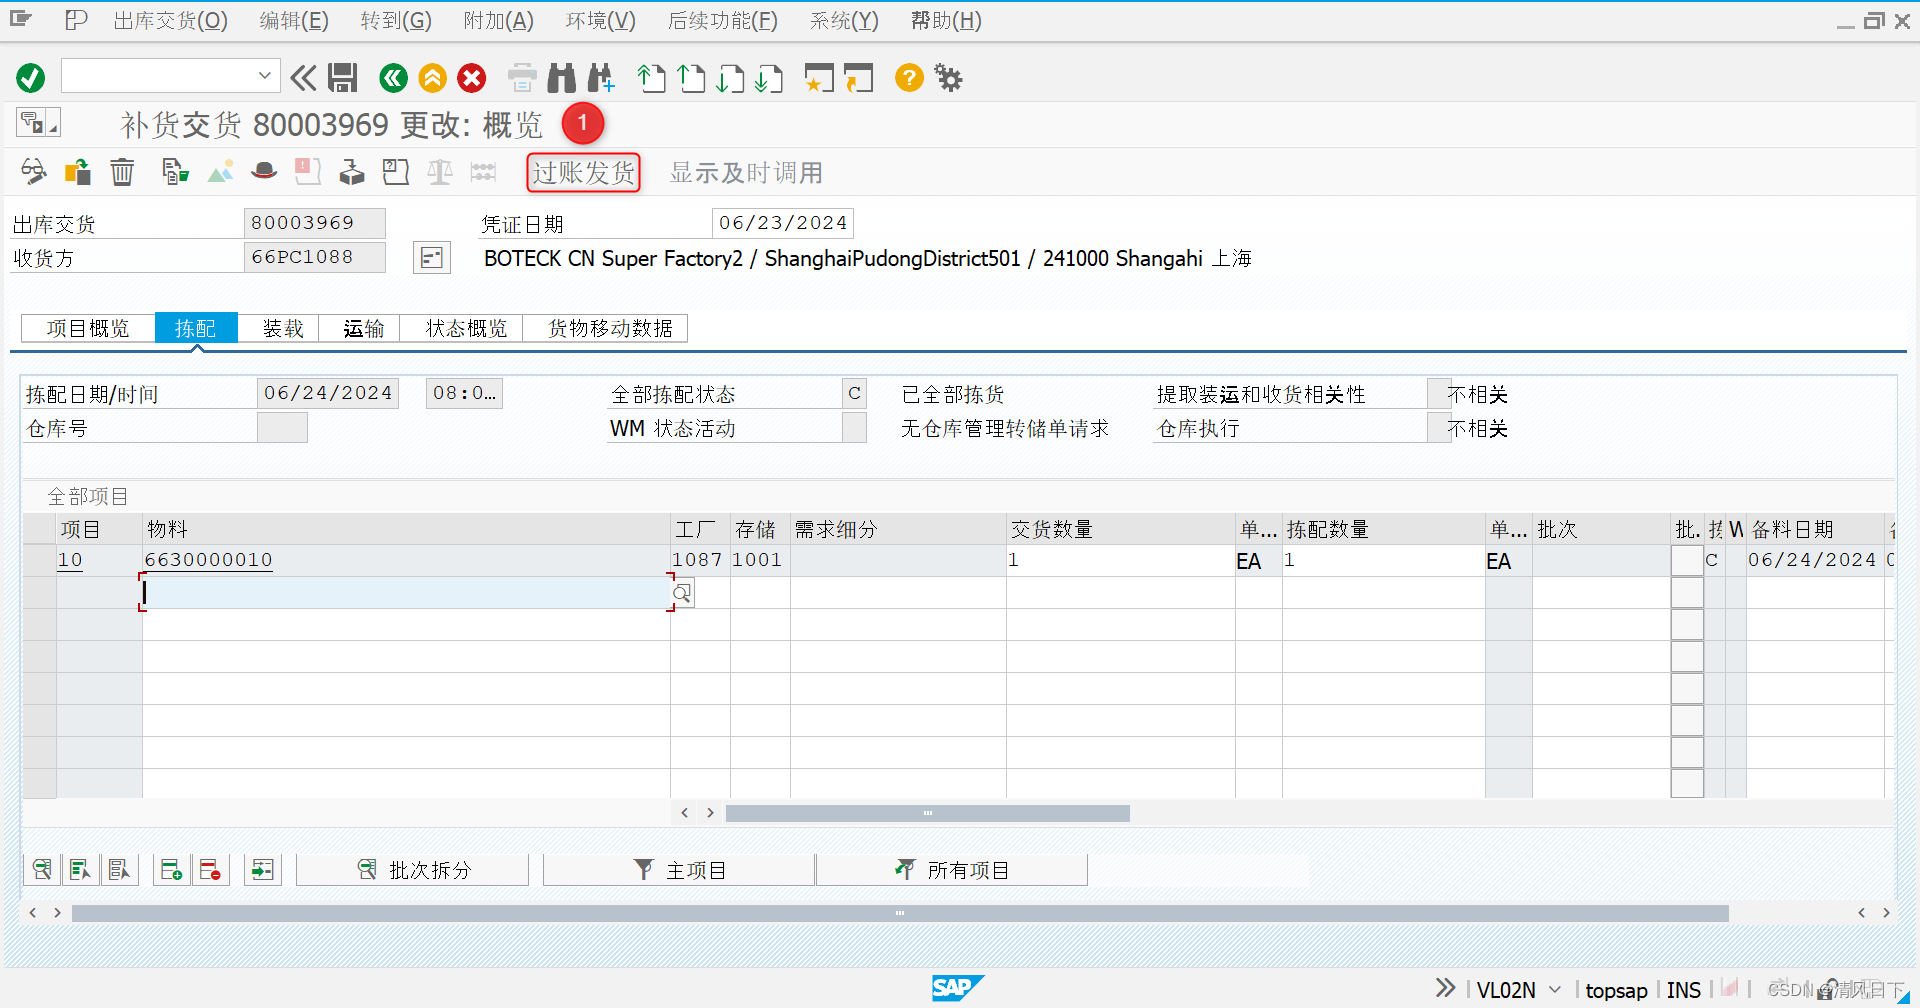The image size is (1920, 1008).
Task: Open Find using the binoculars icon
Action: 561,77
